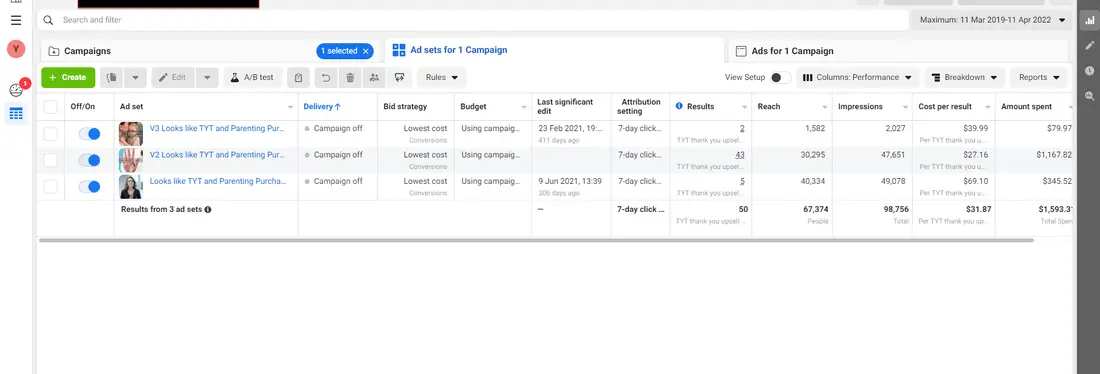The width and height of the screenshot is (1100, 374).
Task: Click the info icon next to Results from 3 ad sets
Action: pos(208,209)
